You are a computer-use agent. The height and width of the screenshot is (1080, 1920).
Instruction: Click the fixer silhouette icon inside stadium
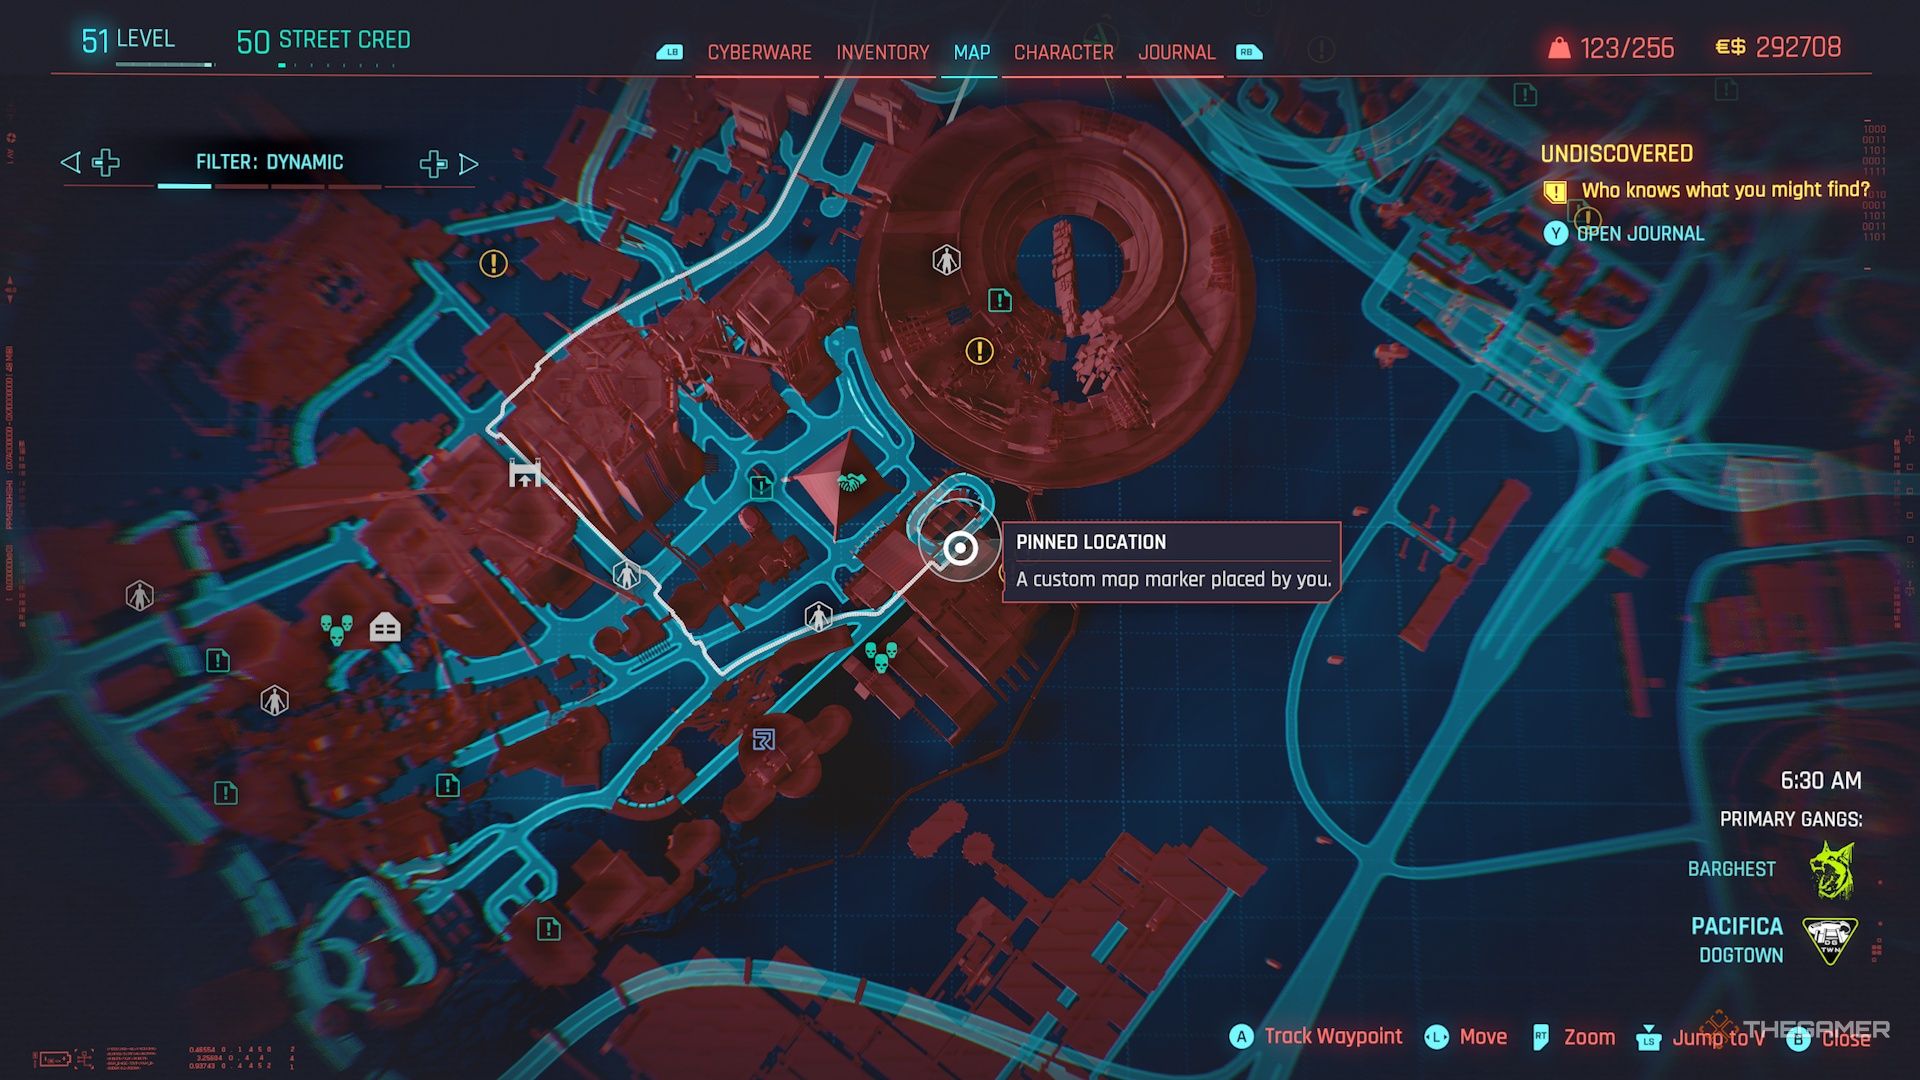[946, 261]
